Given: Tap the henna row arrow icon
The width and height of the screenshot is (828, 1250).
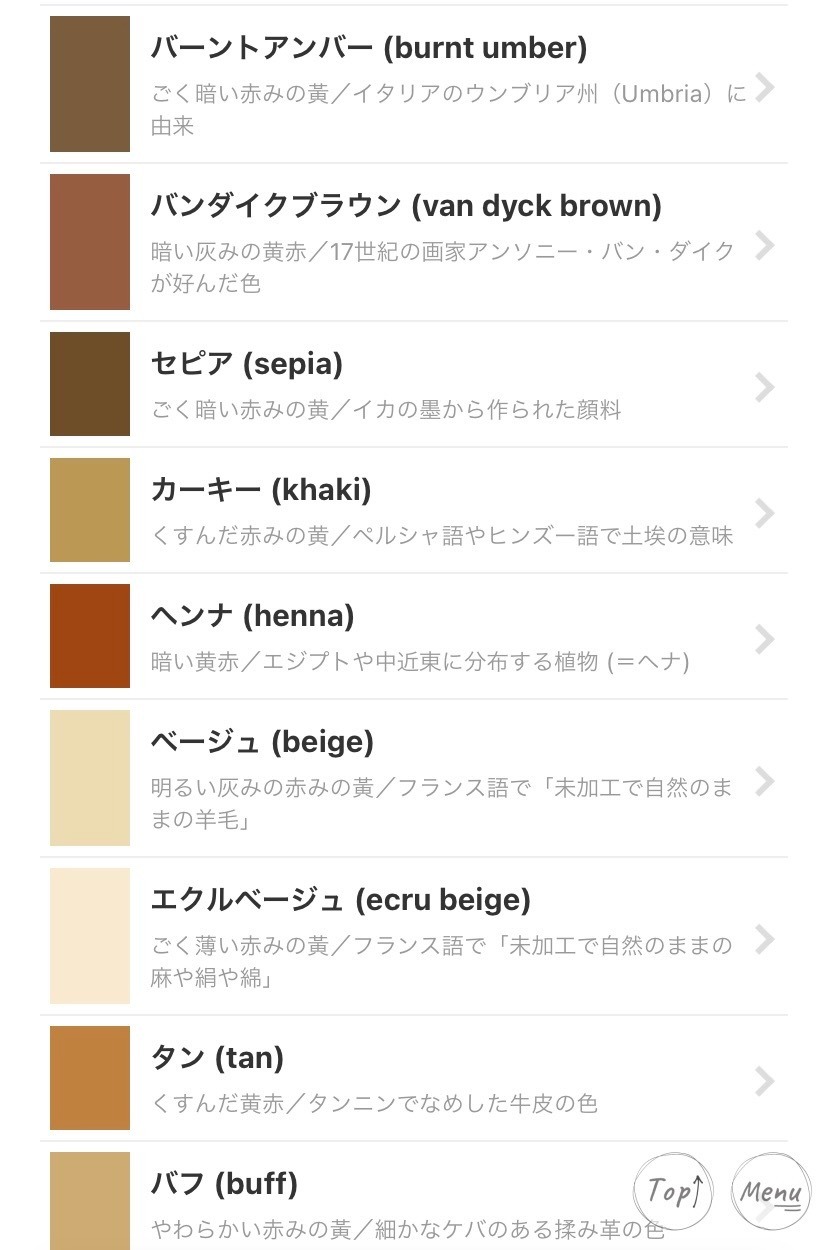Looking at the screenshot, I should pyautogui.click(x=765, y=640).
